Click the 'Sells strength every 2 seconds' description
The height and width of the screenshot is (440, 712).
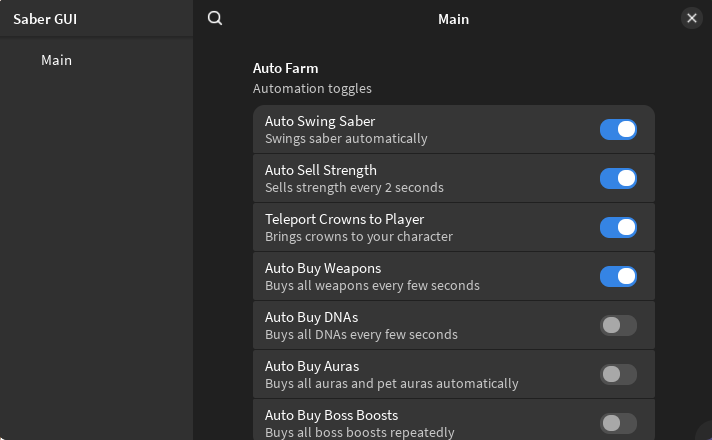[354, 187]
